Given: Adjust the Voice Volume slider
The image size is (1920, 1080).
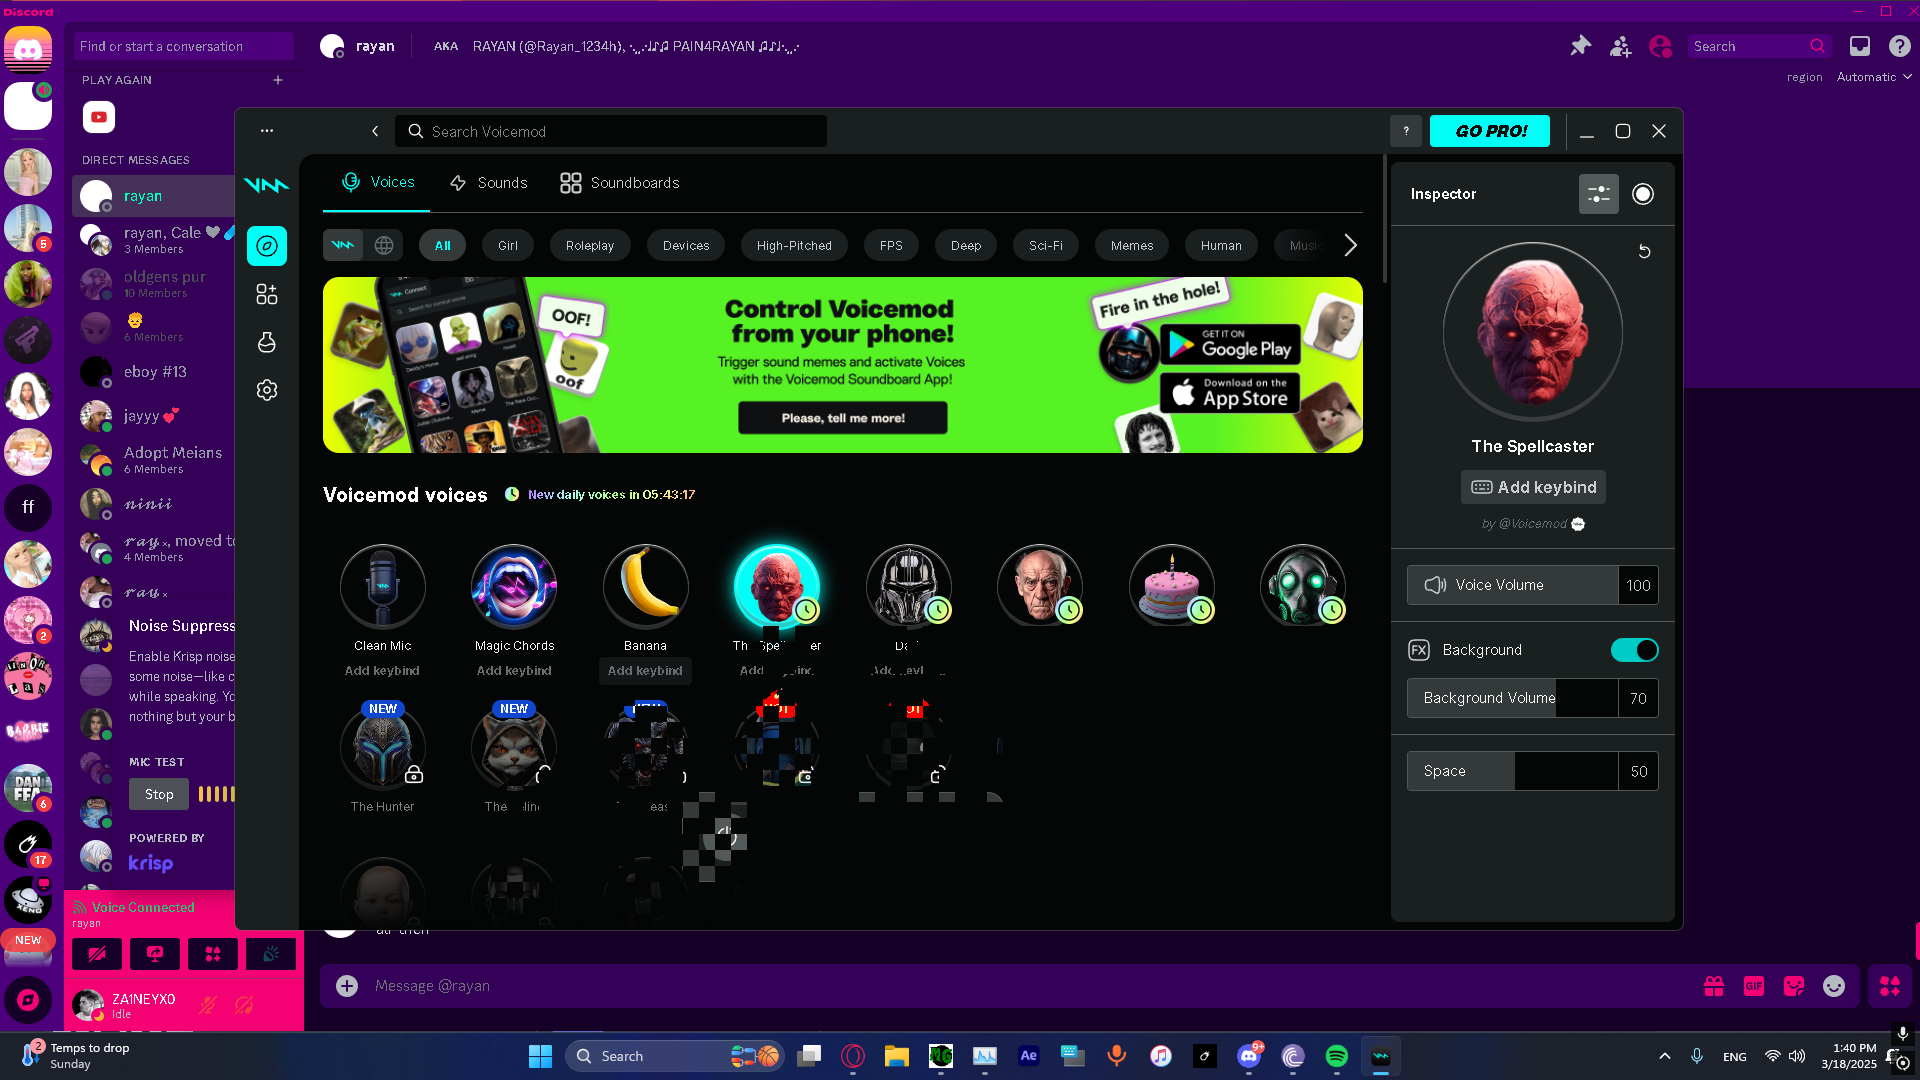Looking at the screenshot, I should (1512, 585).
